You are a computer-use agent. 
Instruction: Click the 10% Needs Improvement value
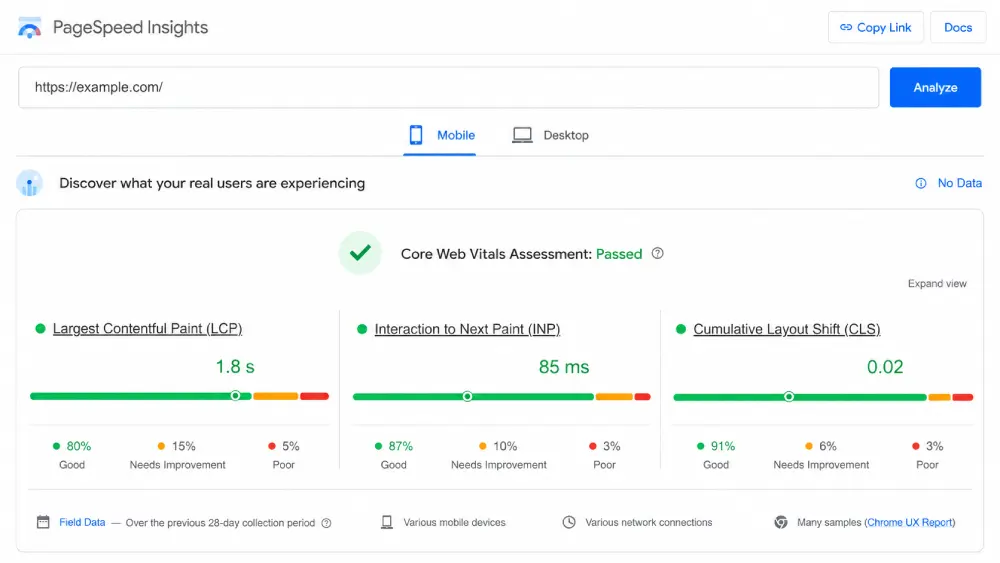coord(505,446)
